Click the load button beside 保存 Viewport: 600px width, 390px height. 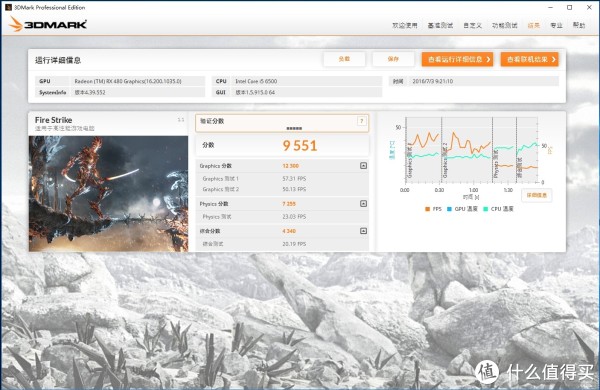(x=344, y=59)
